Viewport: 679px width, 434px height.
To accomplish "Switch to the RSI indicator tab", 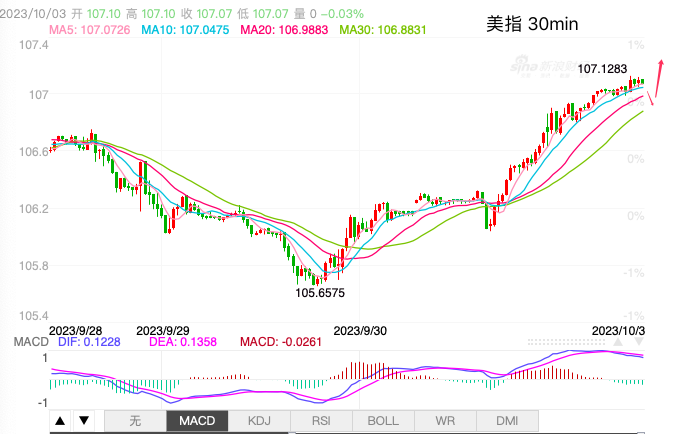I will (x=321, y=421).
